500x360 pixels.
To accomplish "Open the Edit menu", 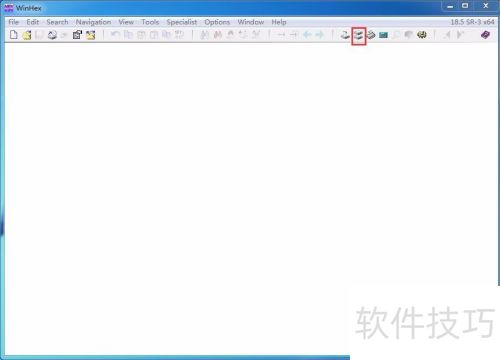I will click(x=33, y=22).
